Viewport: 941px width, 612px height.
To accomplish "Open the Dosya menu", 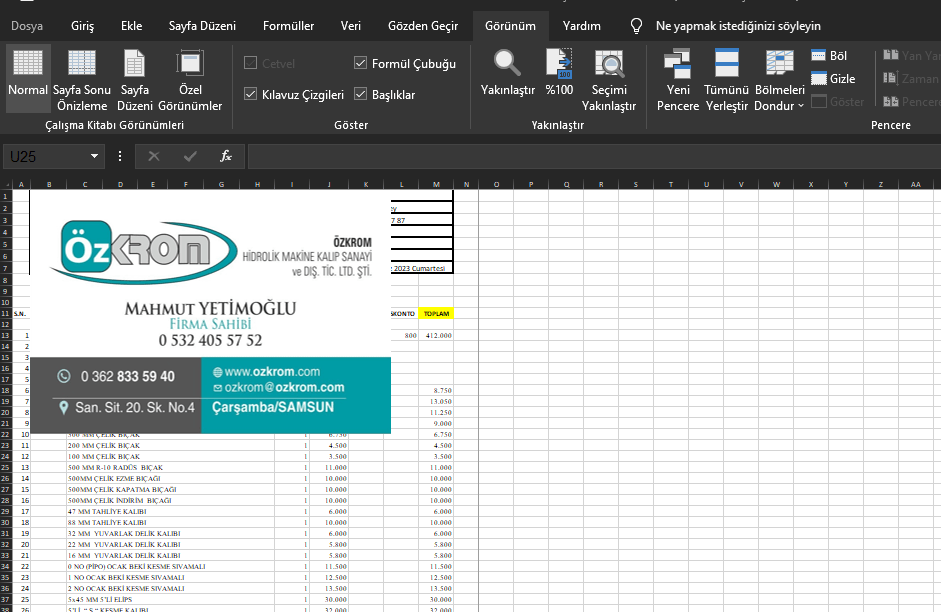I will [x=27, y=26].
